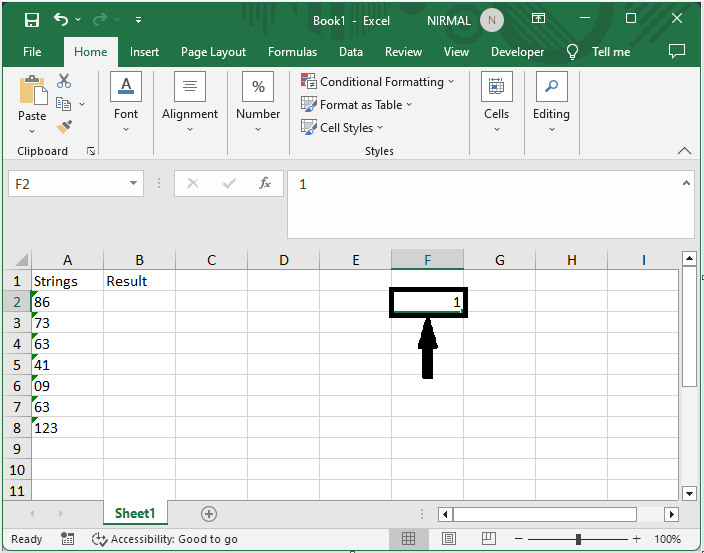Click the Paste clipboard icon
Screen dimensions: 704x553
click(x=32, y=90)
